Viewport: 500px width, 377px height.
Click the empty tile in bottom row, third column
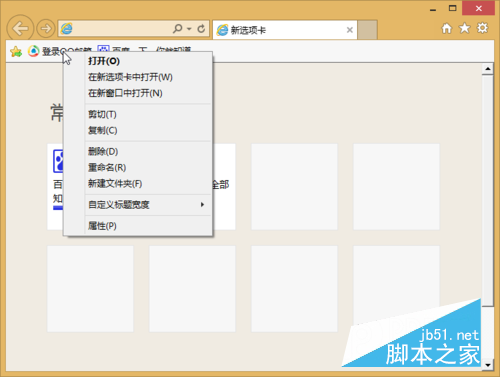point(294,289)
